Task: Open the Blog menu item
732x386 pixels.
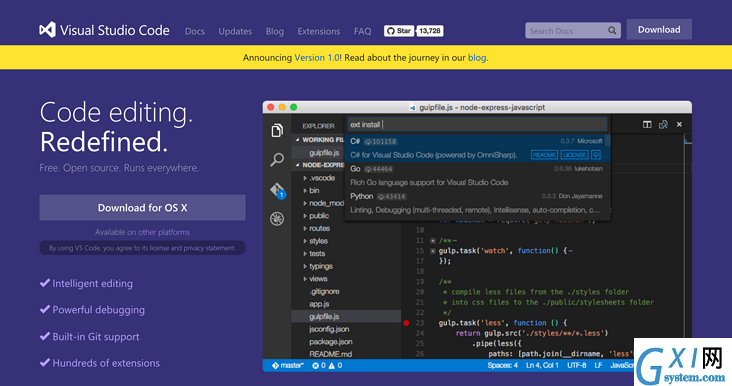Action: 274,31
